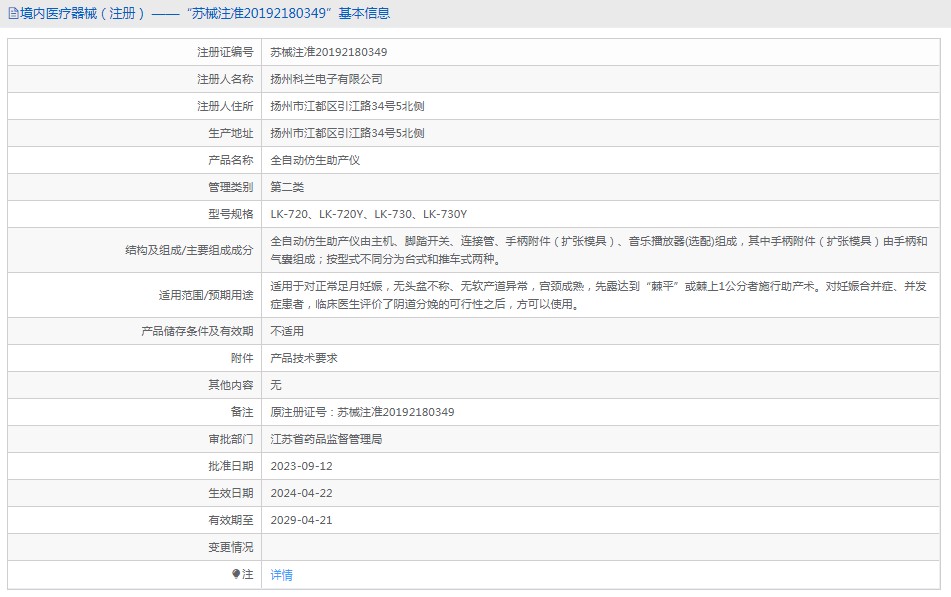Select the 注册证编号 label

(225, 52)
